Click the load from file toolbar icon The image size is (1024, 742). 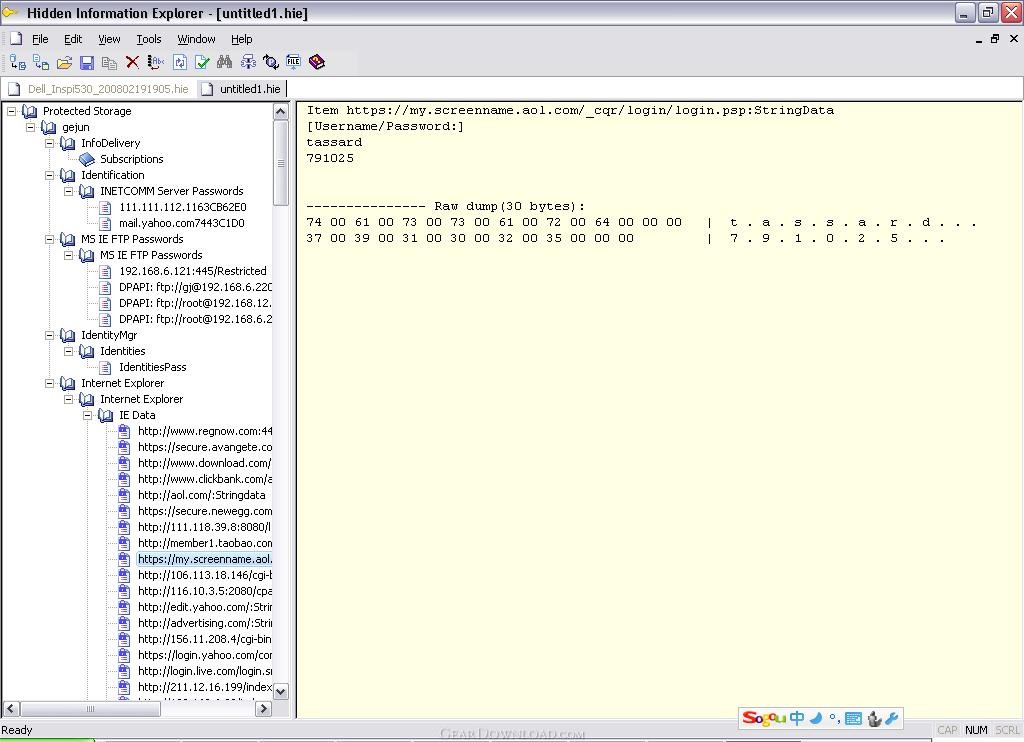click(x=41, y=62)
